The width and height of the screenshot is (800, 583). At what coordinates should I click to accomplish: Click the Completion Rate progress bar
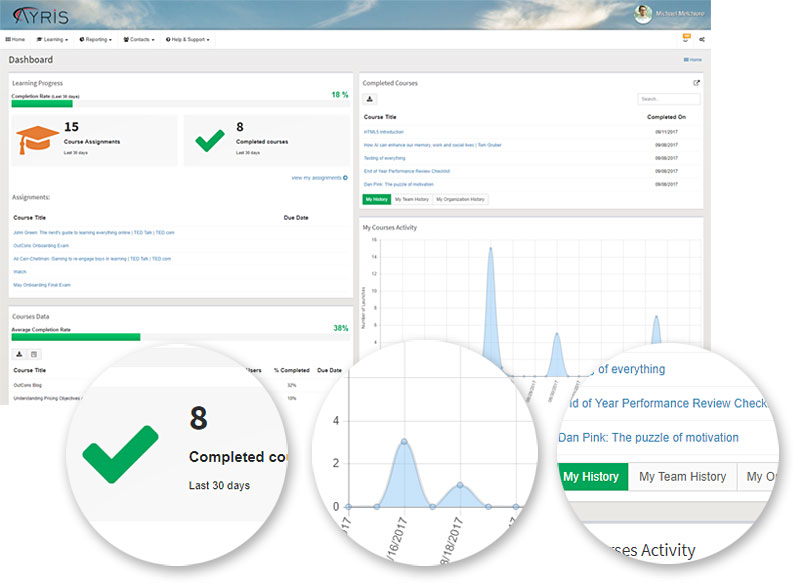[x=181, y=104]
